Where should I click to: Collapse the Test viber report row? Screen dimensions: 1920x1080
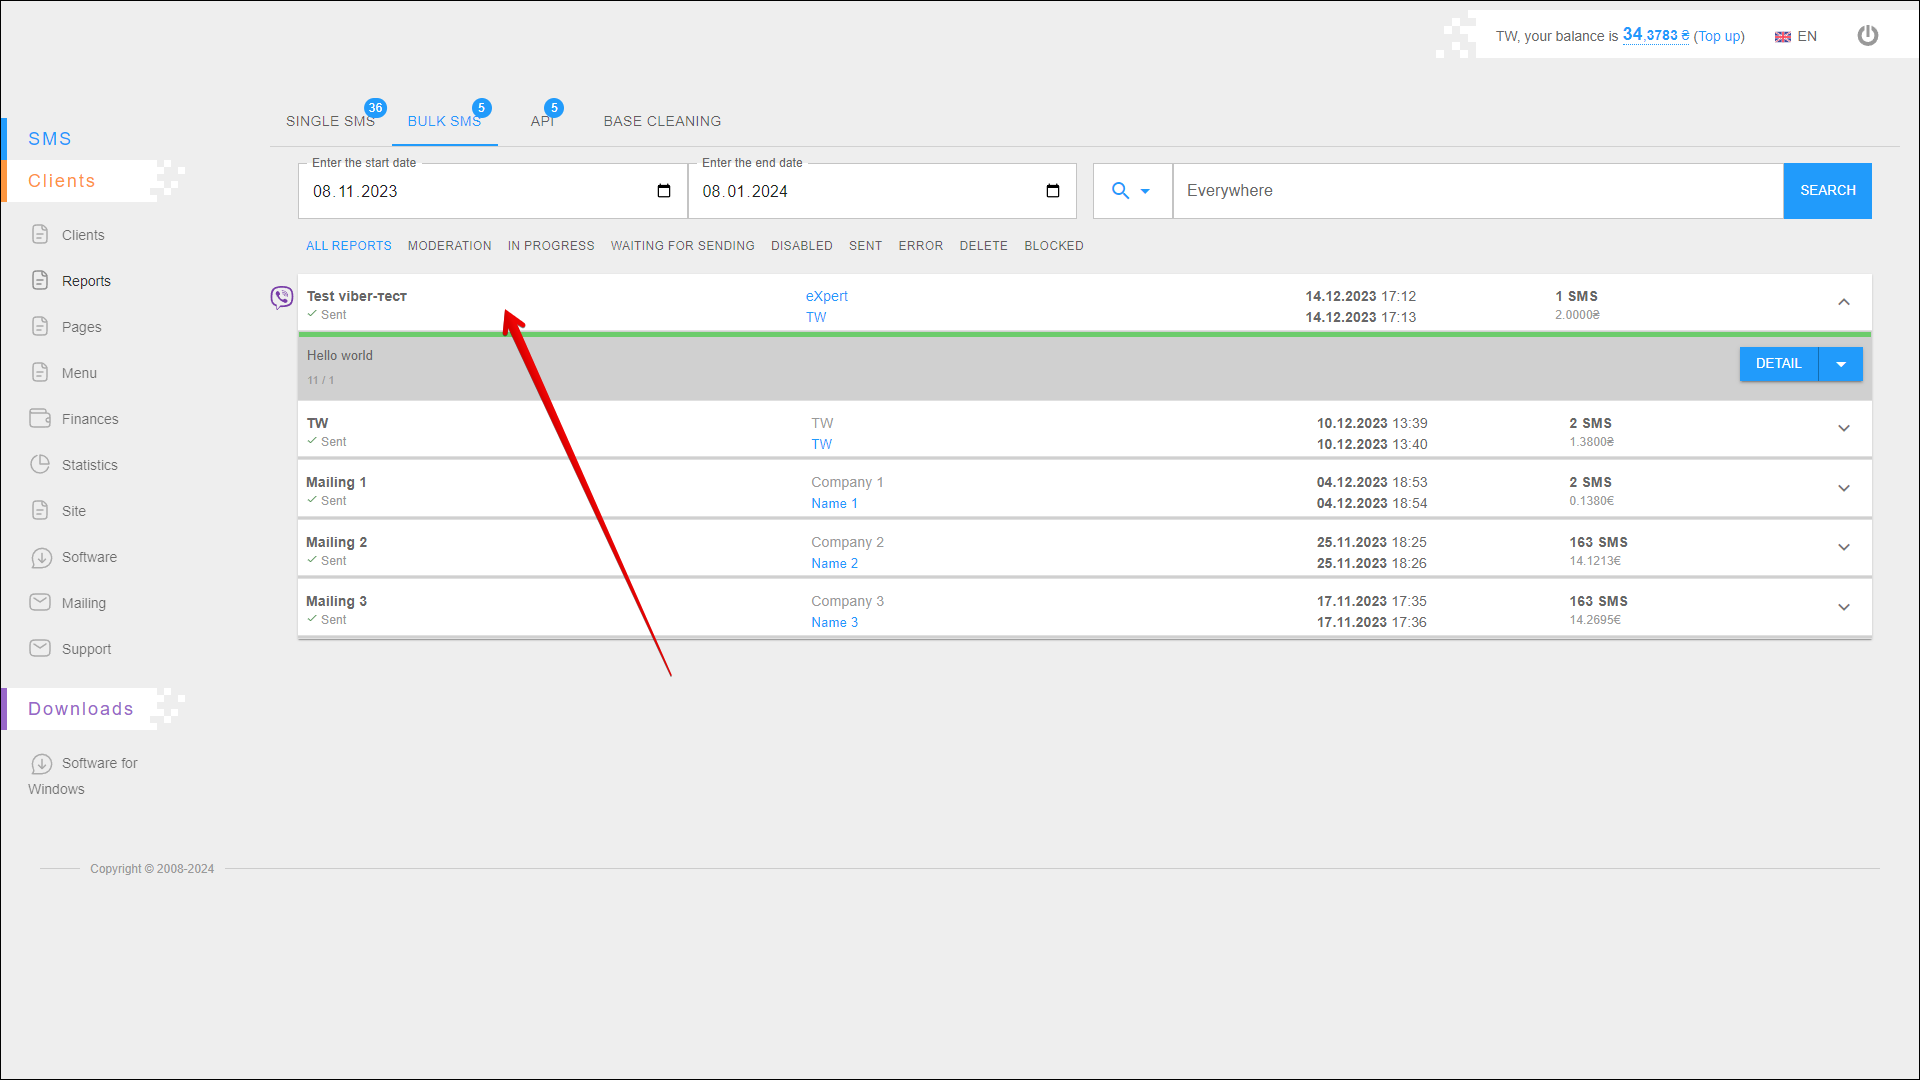point(1843,302)
